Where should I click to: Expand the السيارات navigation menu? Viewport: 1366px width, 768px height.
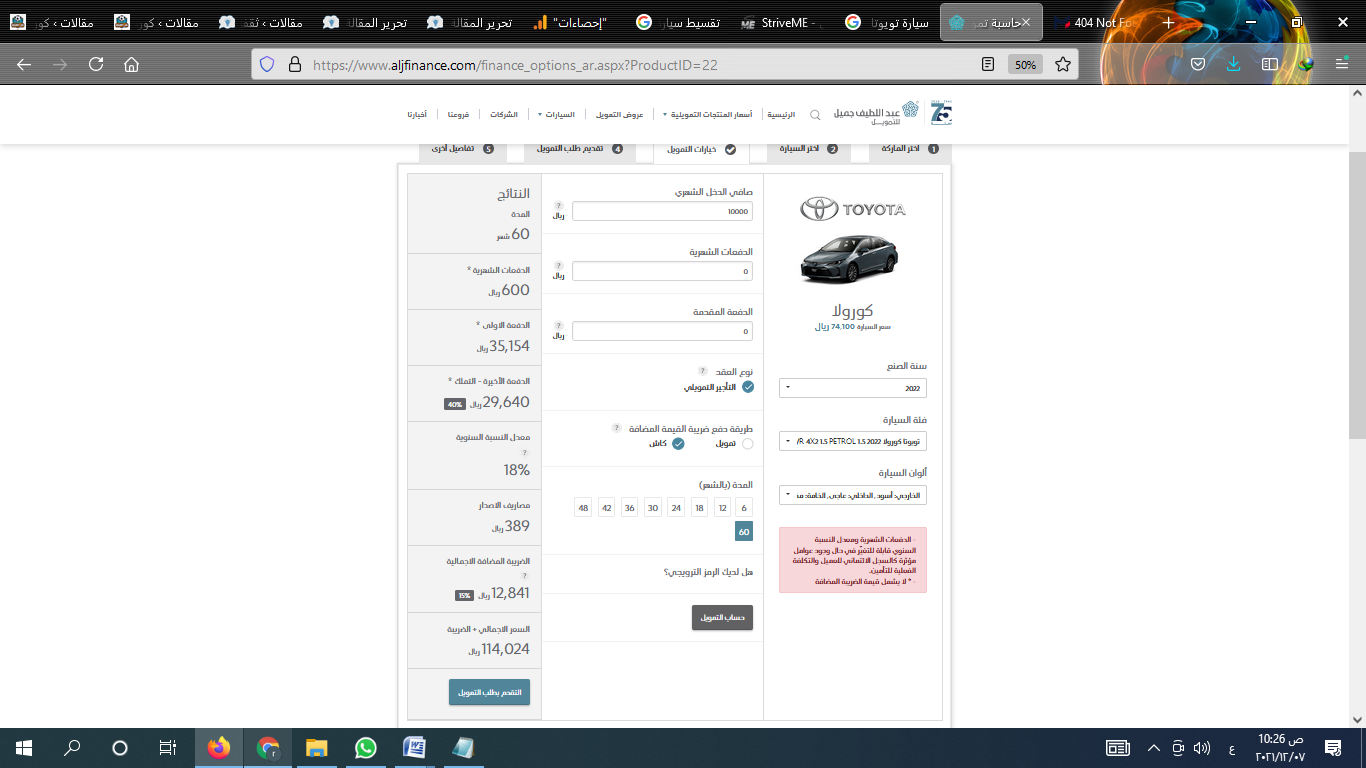557,115
